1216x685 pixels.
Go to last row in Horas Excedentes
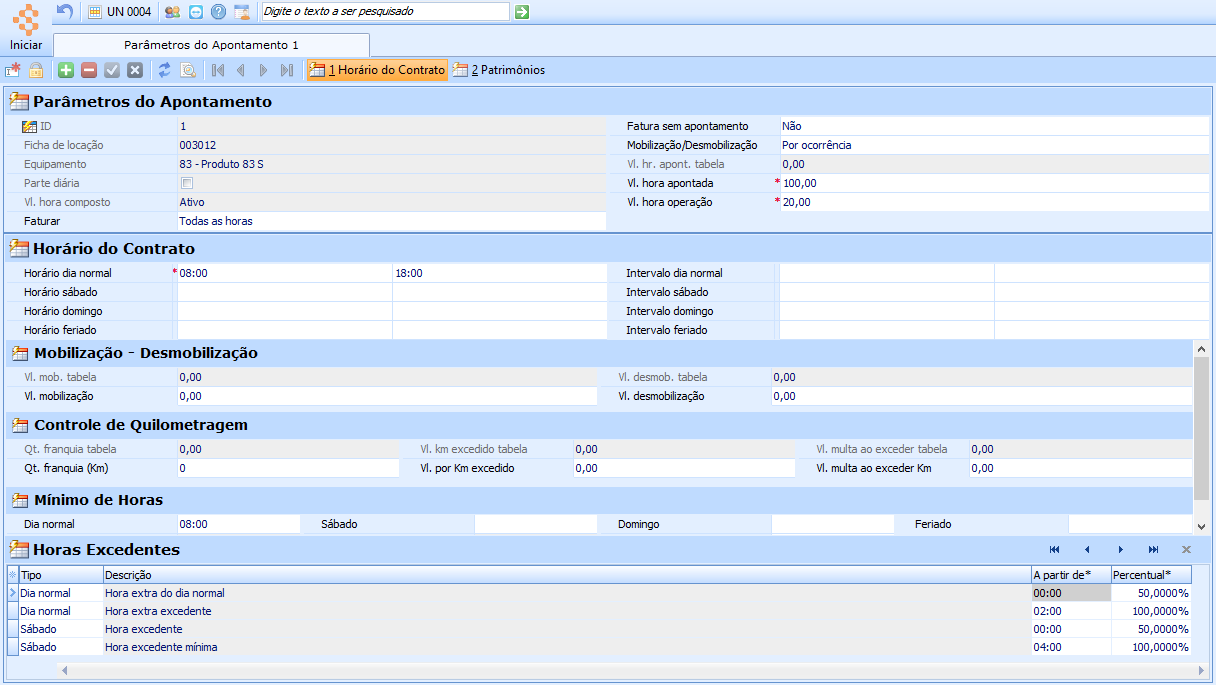tap(1154, 550)
